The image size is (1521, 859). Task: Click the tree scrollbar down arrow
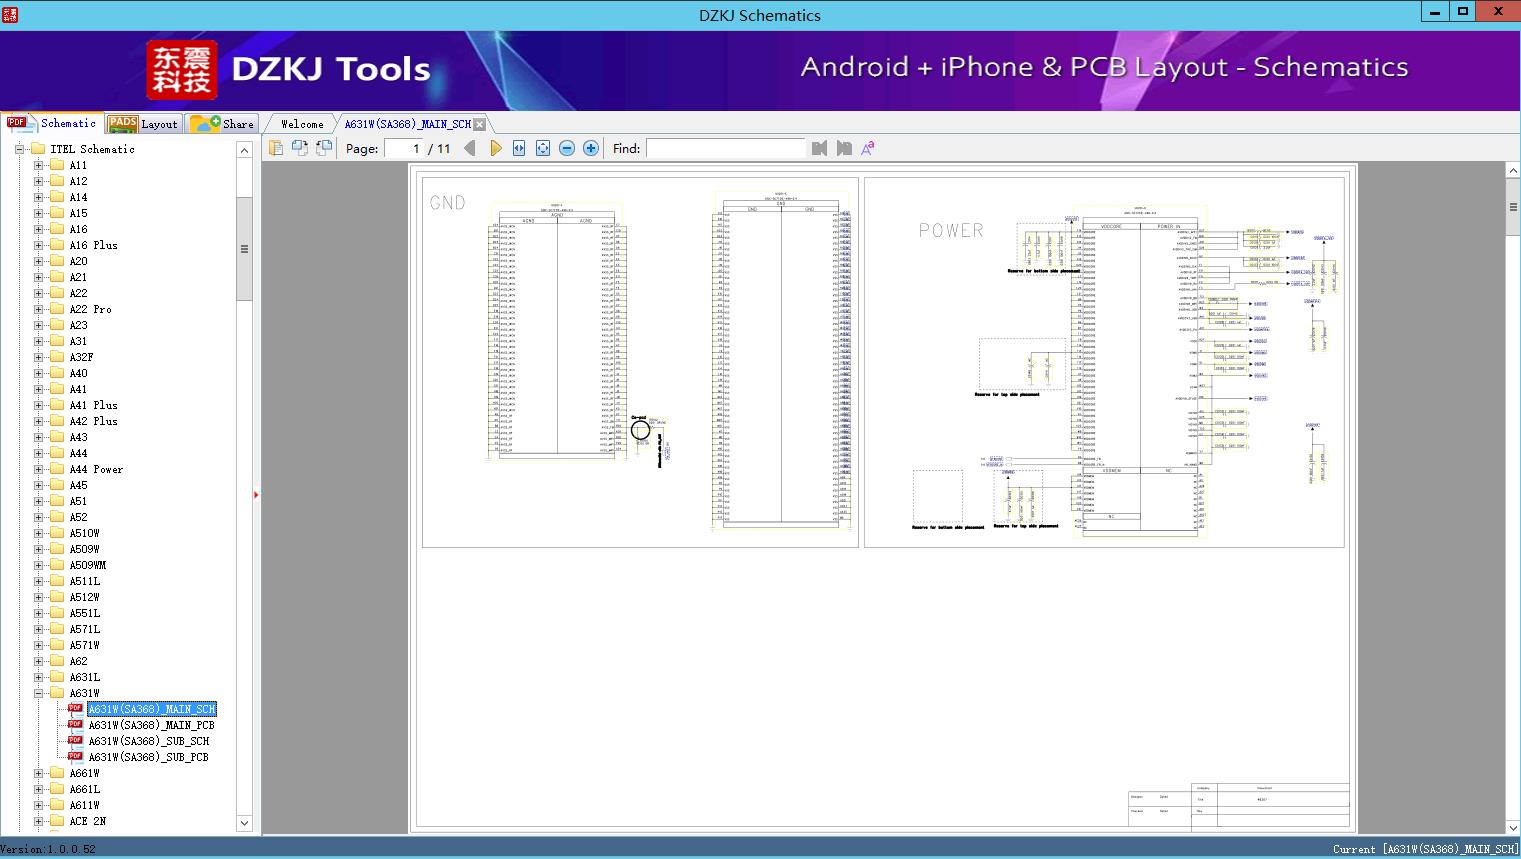(244, 823)
